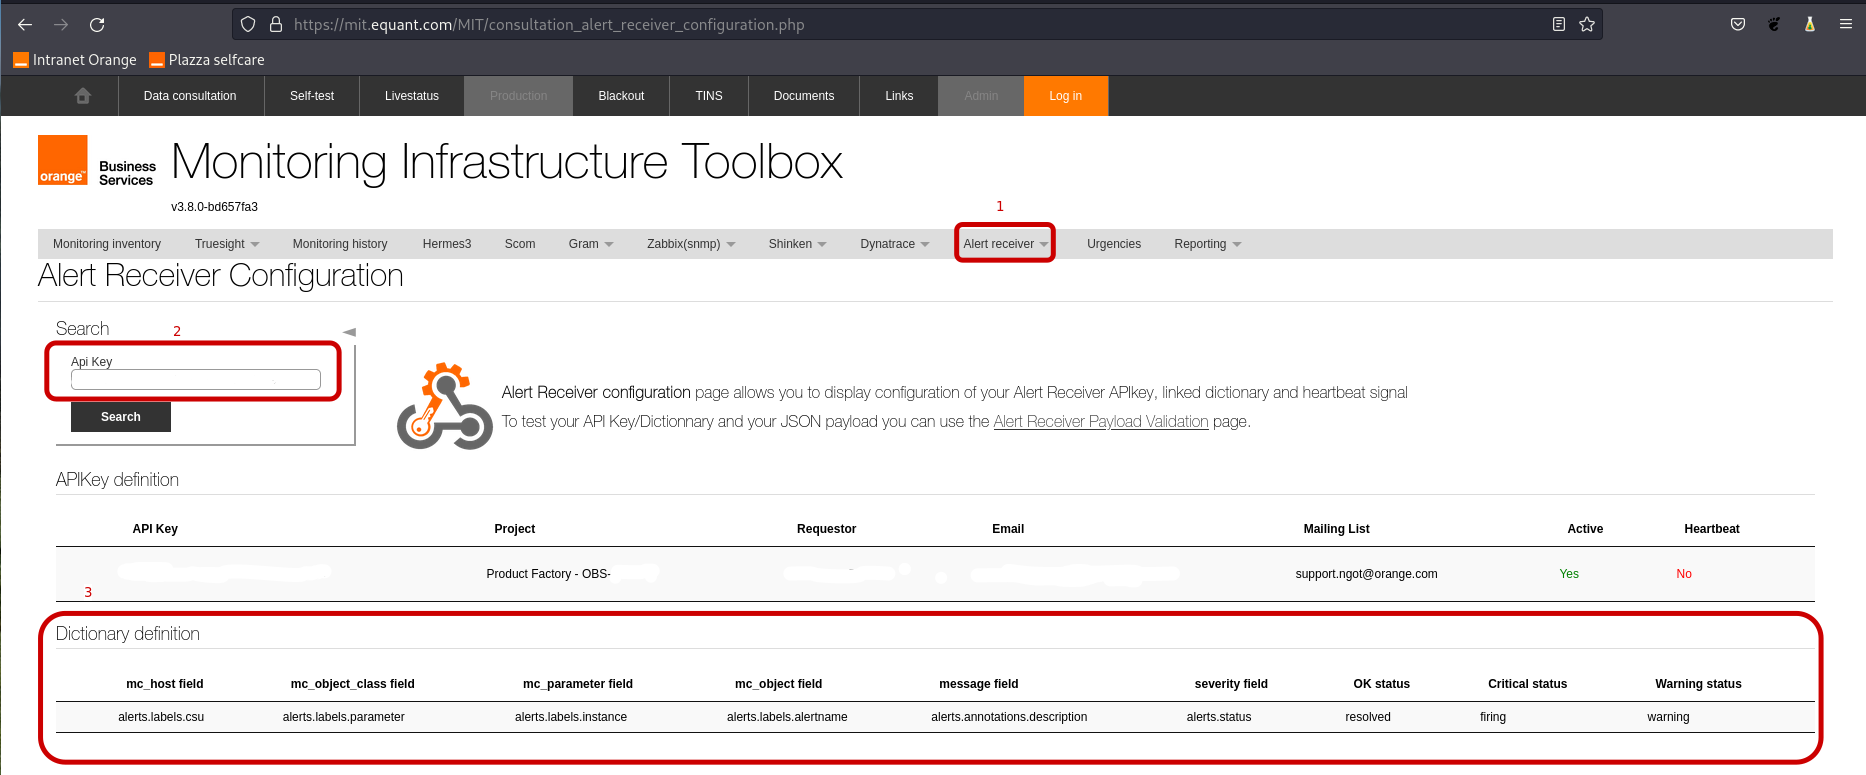Click the Mailing List column header
1866x775 pixels.
[x=1337, y=529]
